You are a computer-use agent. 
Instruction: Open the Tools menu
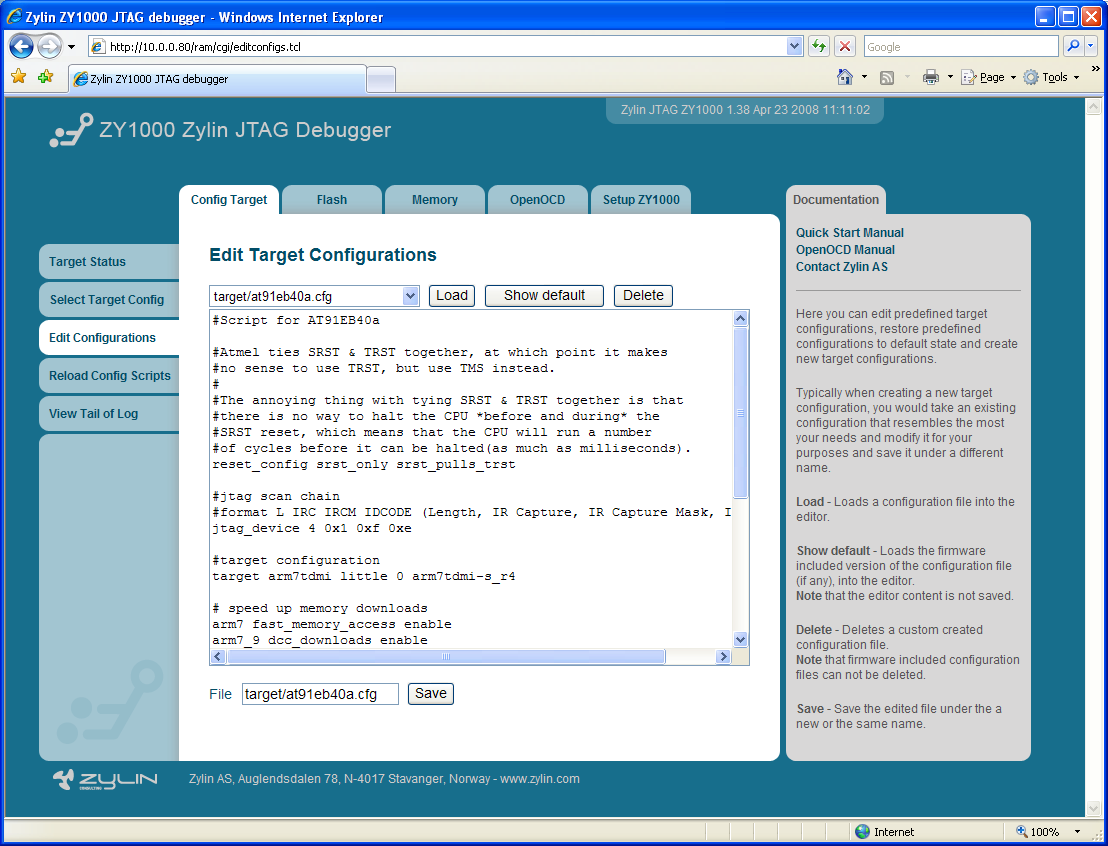click(1051, 77)
